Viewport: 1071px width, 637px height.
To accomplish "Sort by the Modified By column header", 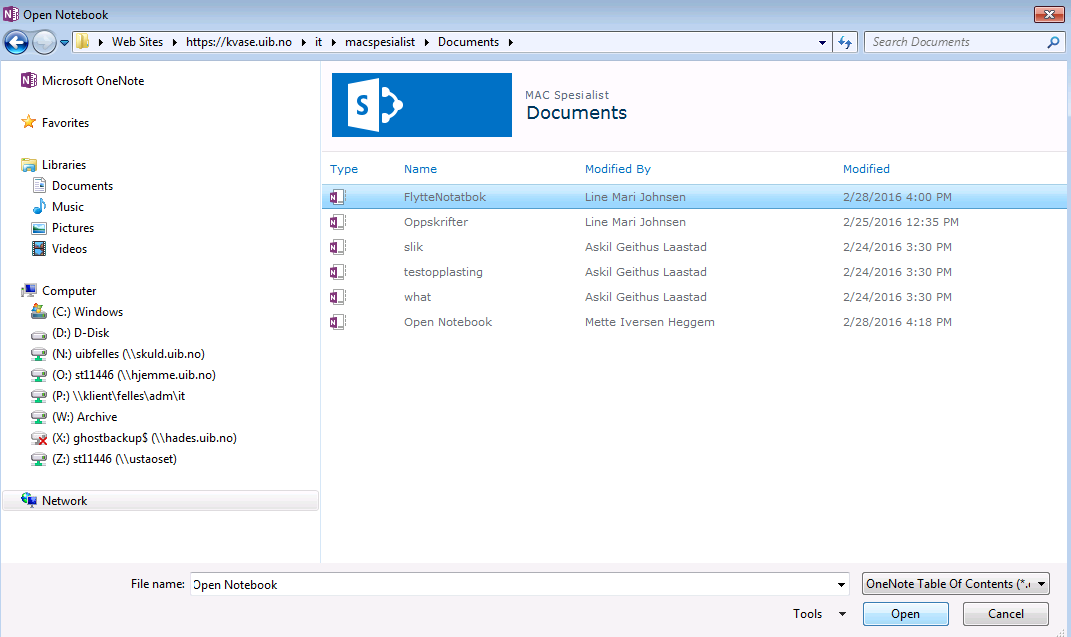I will pyautogui.click(x=617, y=169).
